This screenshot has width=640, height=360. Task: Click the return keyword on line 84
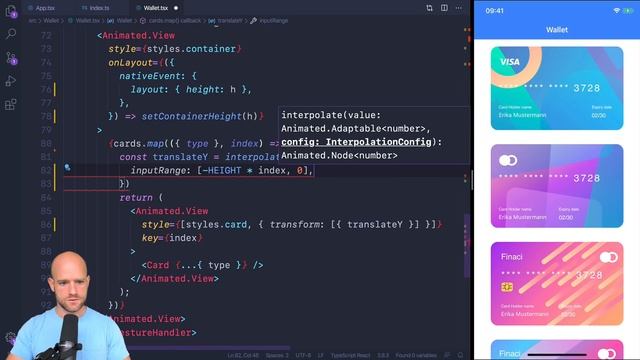tap(136, 198)
